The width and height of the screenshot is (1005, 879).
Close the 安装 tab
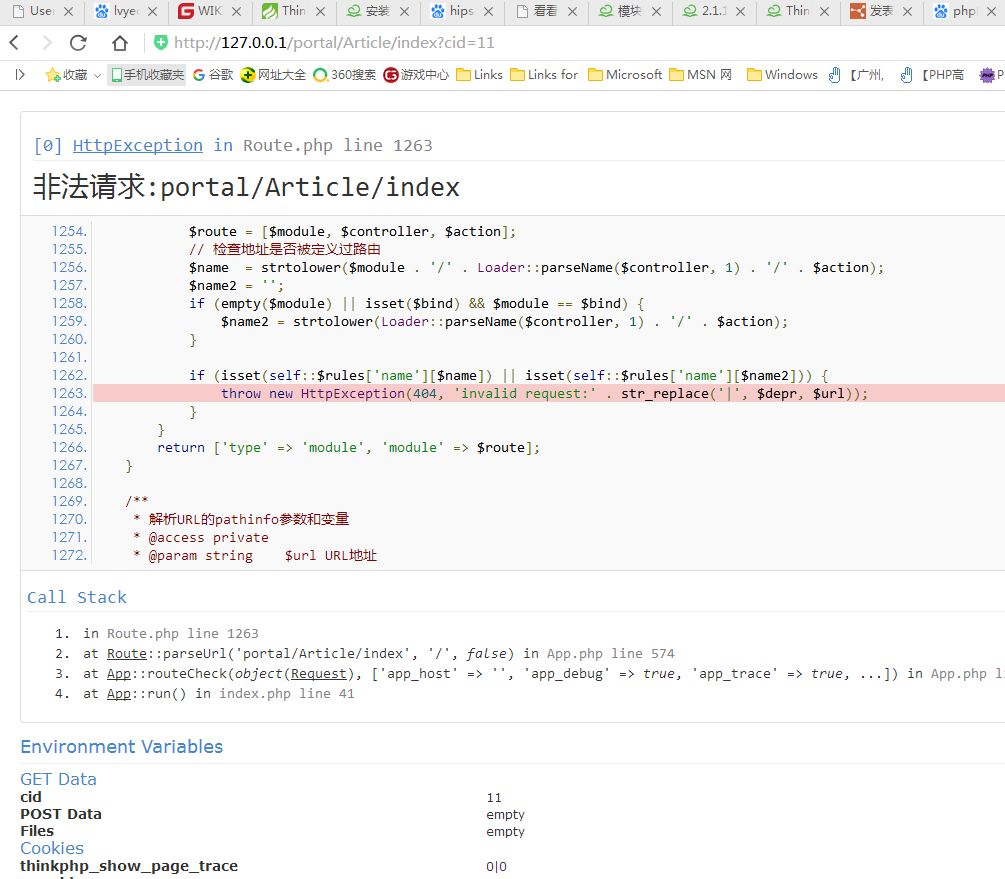click(x=404, y=11)
